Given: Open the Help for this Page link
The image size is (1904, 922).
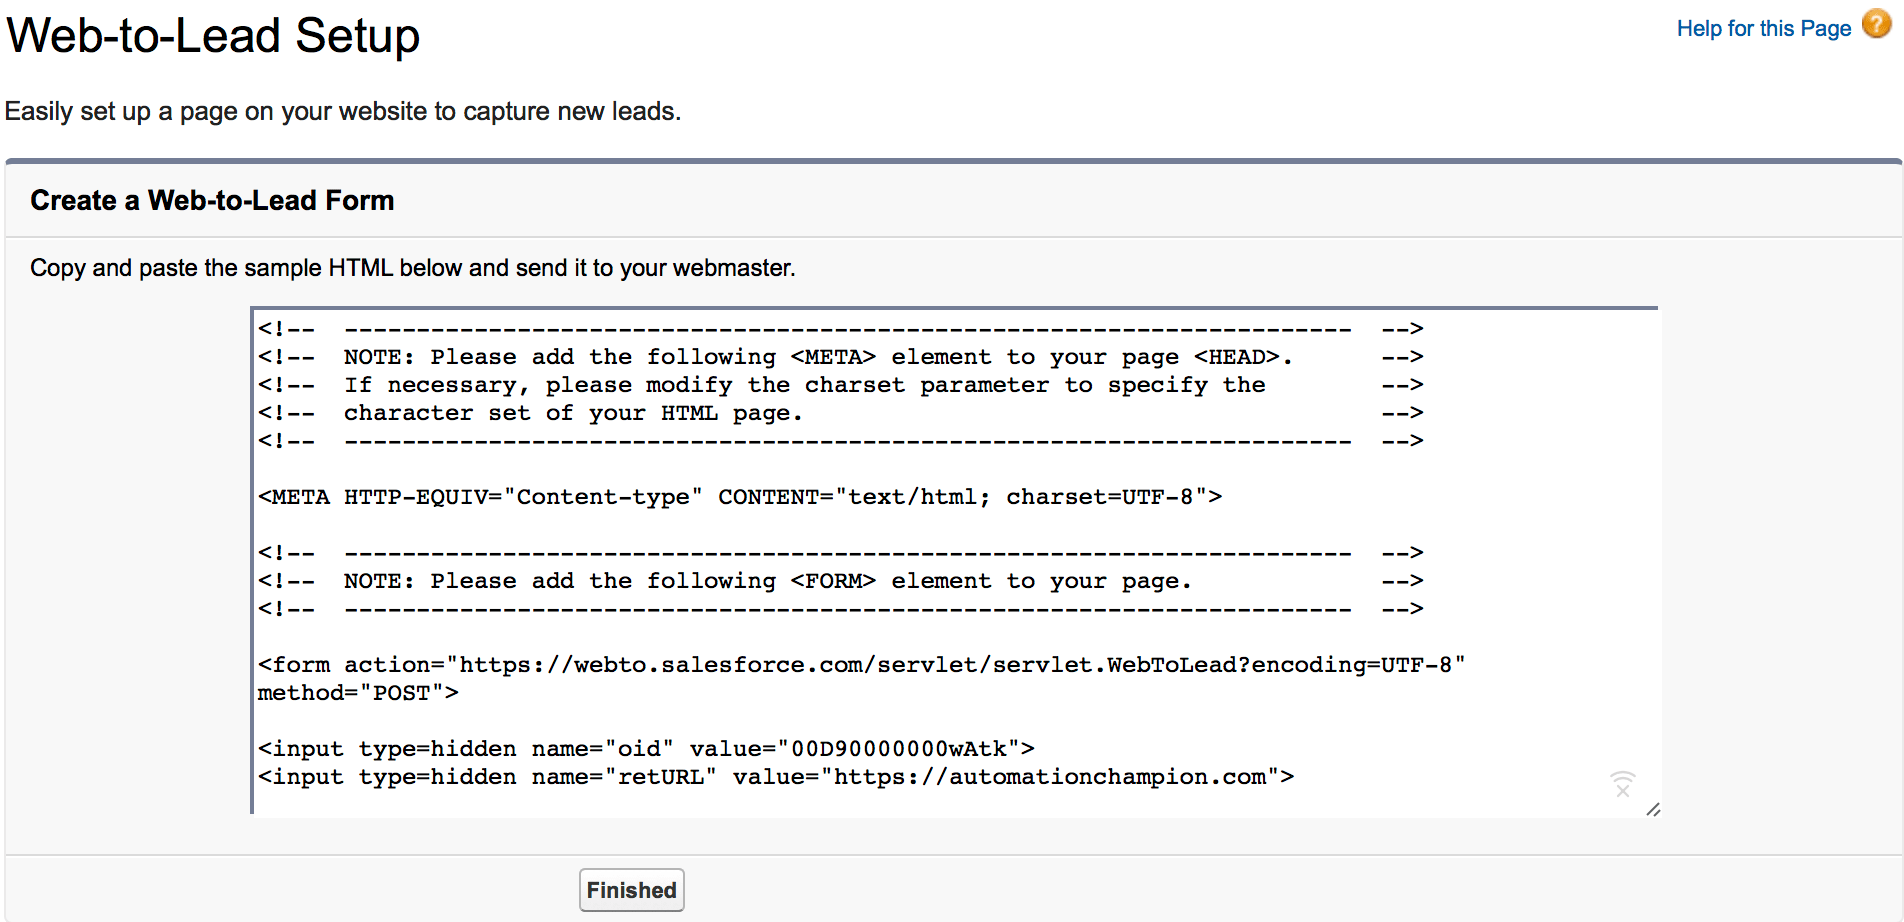Looking at the screenshot, I should pos(1764,28).
